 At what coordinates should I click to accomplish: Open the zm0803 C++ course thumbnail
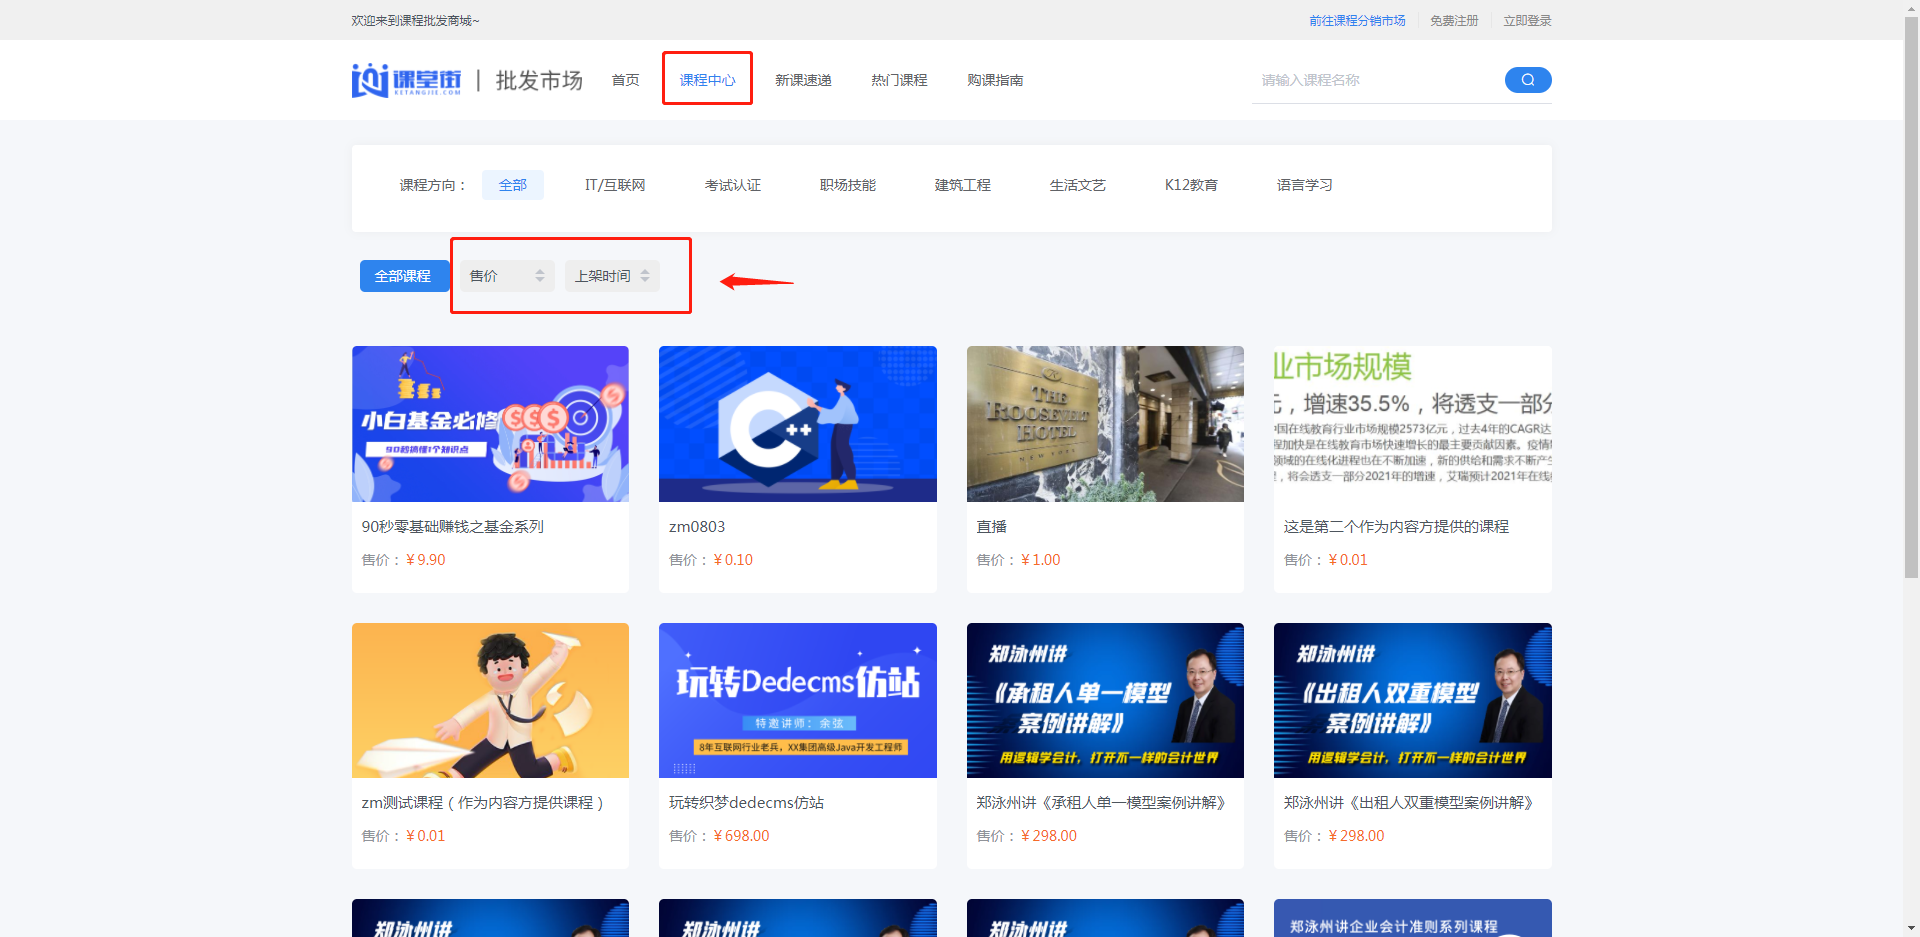pyautogui.click(x=798, y=424)
